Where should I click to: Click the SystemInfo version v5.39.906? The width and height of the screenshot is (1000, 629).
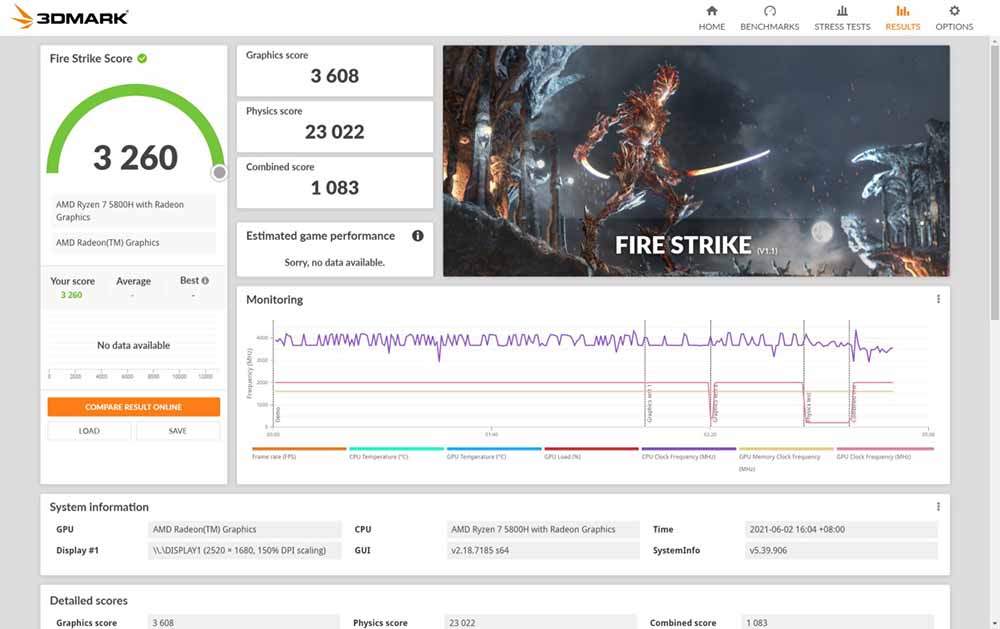[841, 551]
